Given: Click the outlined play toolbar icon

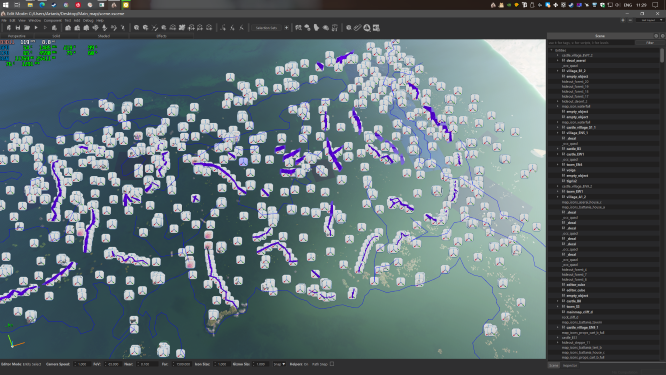Looking at the screenshot, I should (x=45, y=28).
